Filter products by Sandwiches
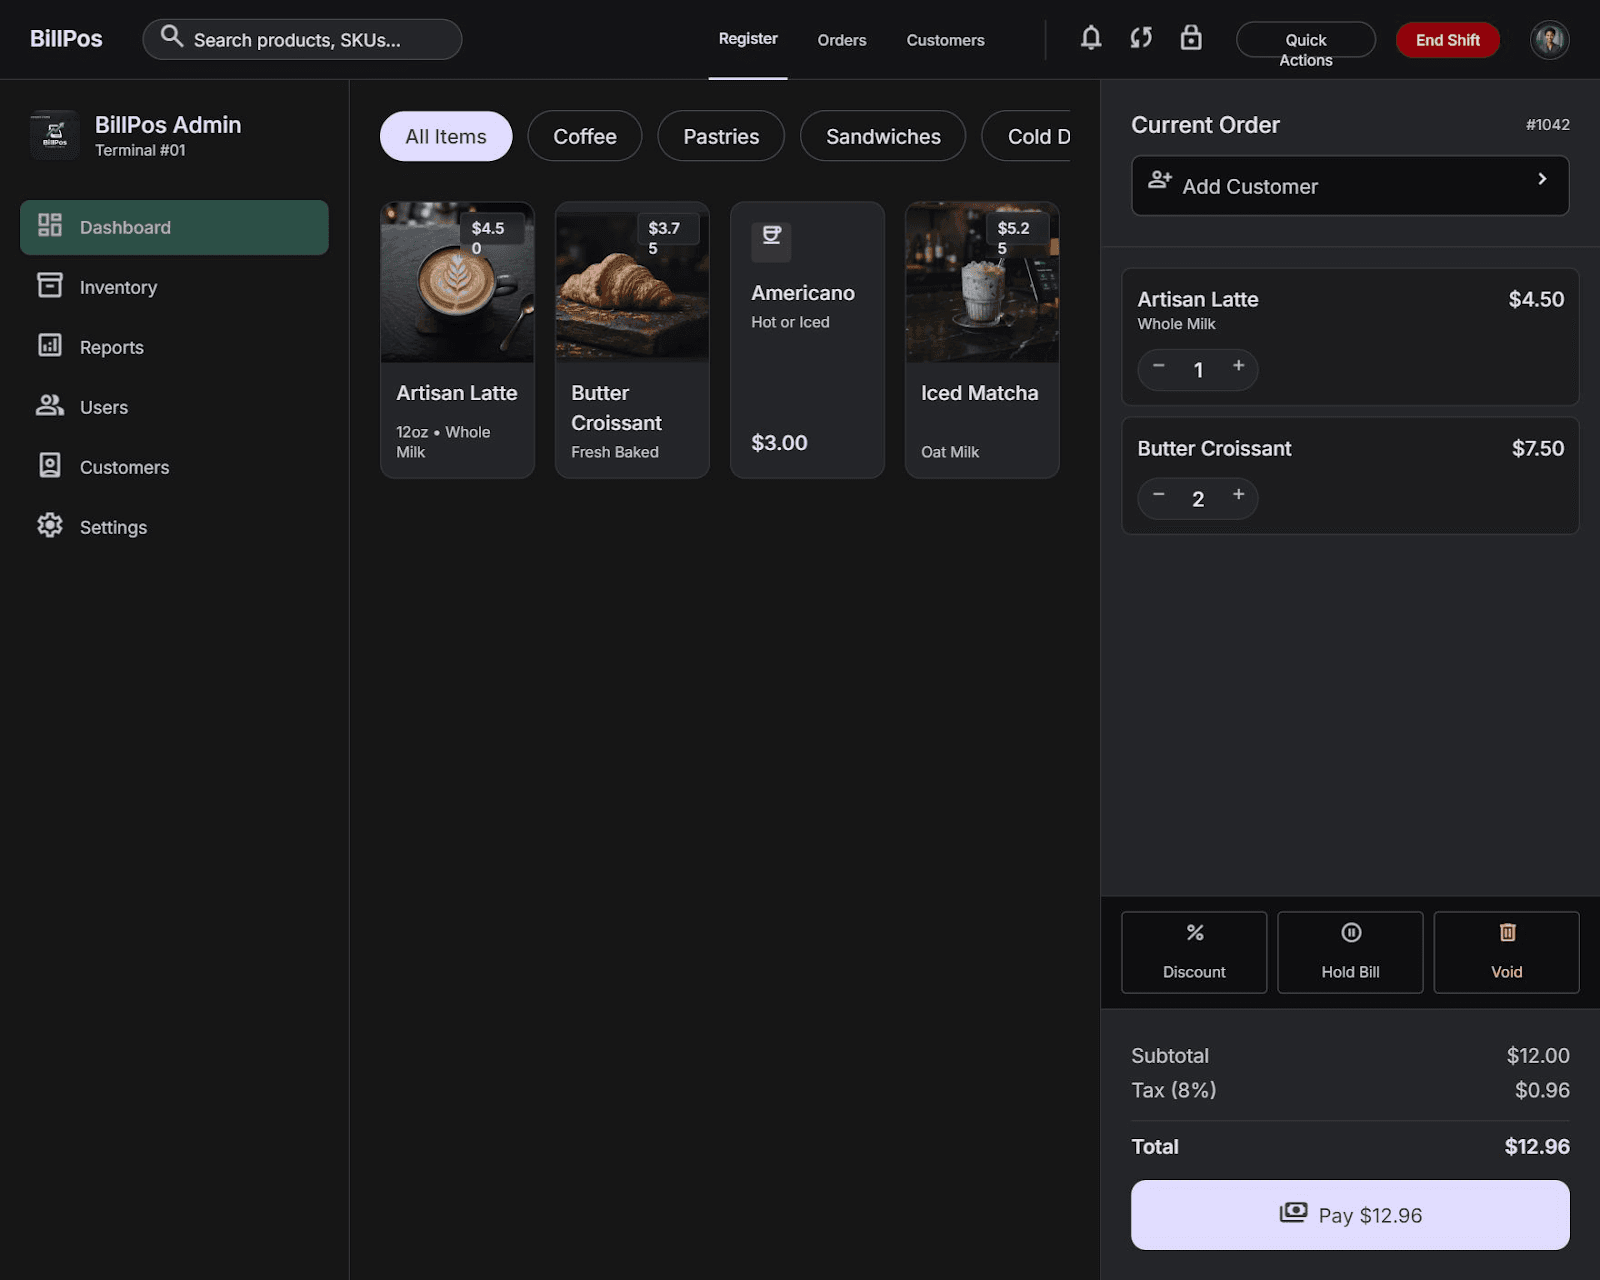1600x1280 pixels. click(x=883, y=136)
